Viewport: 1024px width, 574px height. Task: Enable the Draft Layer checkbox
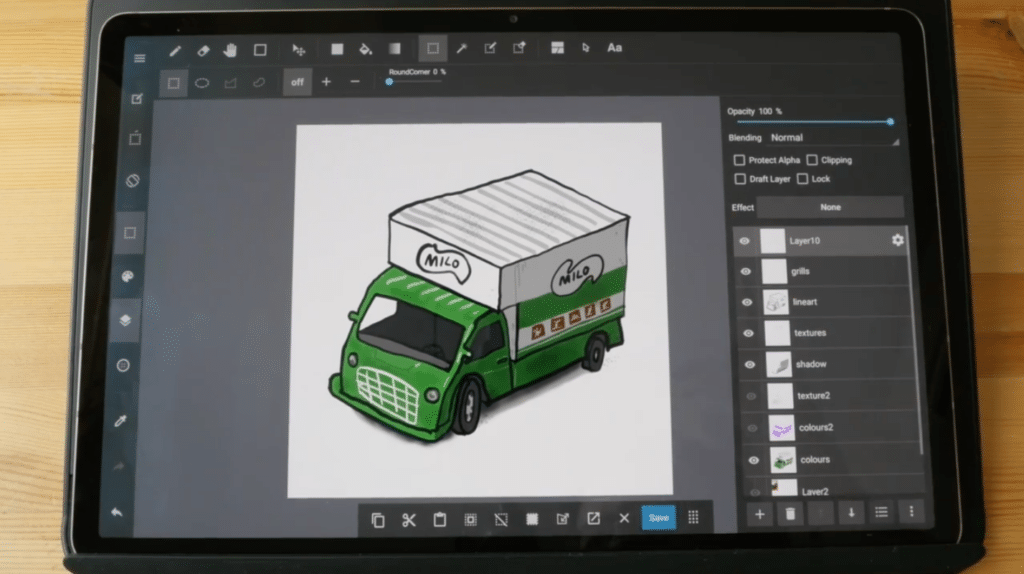pyautogui.click(x=740, y=179)
